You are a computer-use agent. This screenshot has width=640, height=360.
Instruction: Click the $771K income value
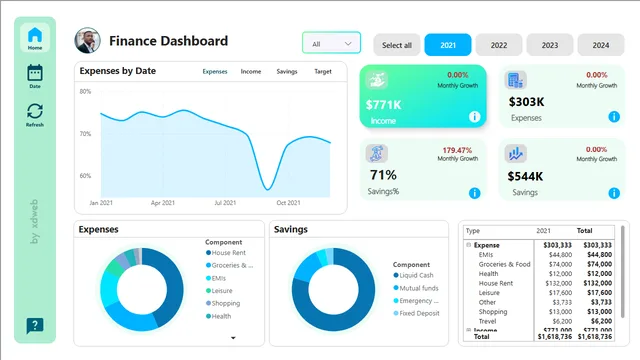(384, 105)
